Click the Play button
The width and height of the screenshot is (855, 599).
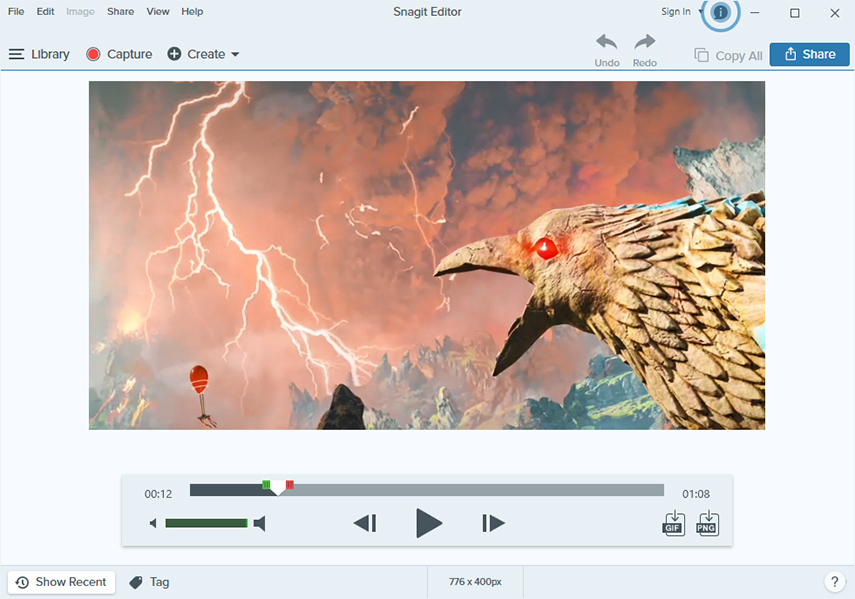tap(429, 523)
